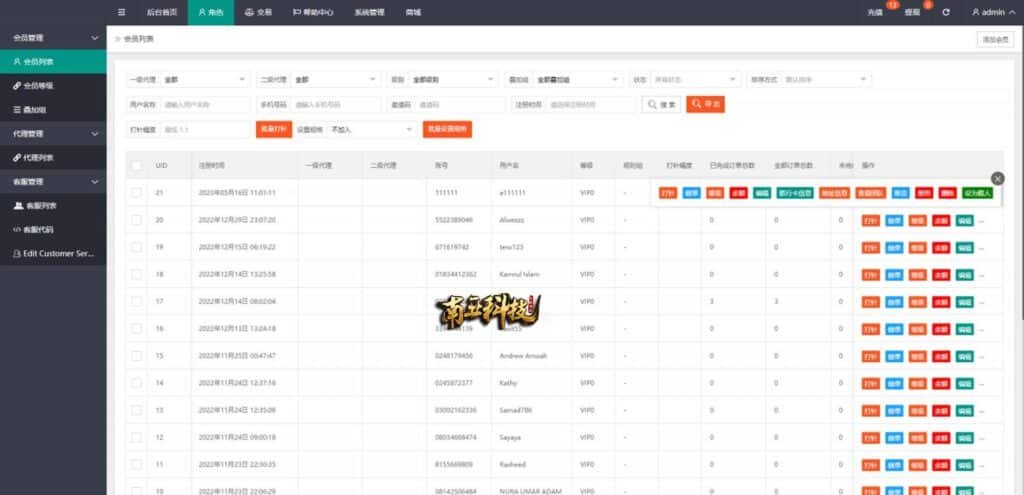Open 客服列表 in the sidebar
1024x495 pixels.
click(x=40, y=205)
